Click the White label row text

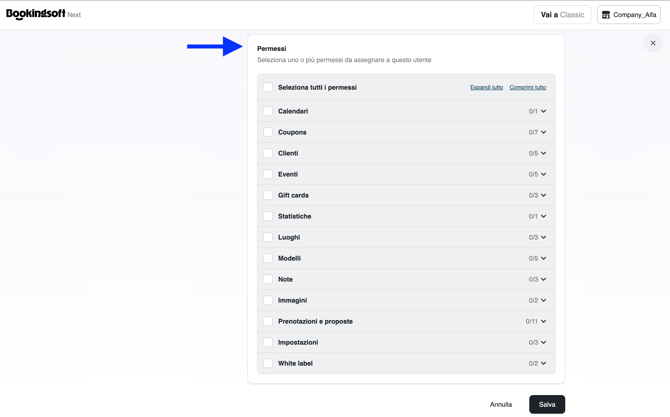point(295,363)
